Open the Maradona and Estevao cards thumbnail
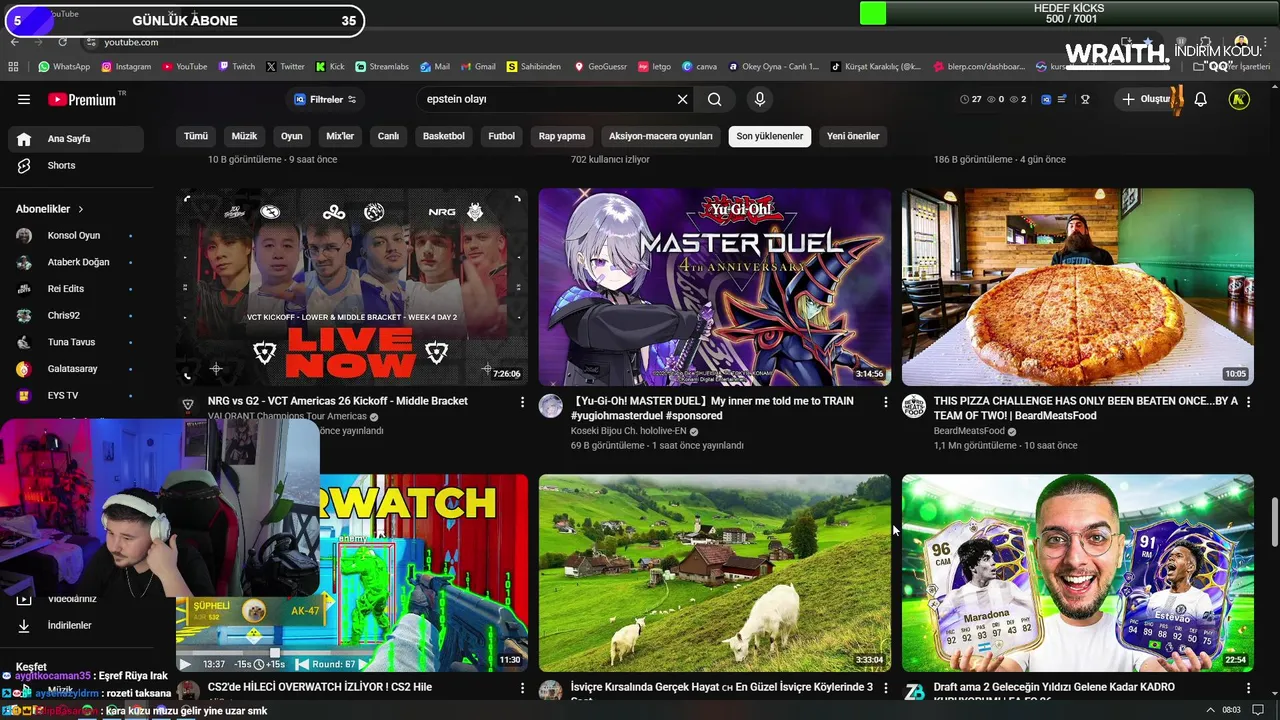This screenshot has width=1280, height=720. [1077, 573]
